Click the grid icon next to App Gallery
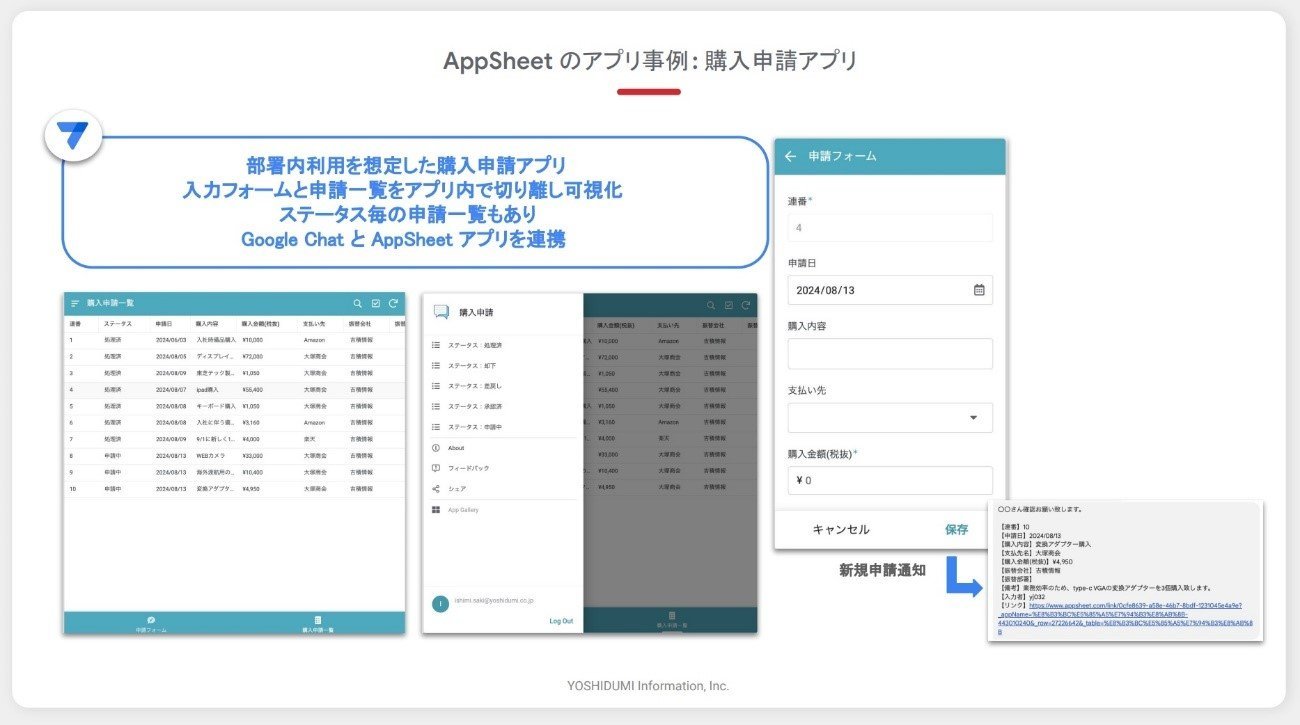This screenshot has width=1300, height=725. click(x=436, y=510)
